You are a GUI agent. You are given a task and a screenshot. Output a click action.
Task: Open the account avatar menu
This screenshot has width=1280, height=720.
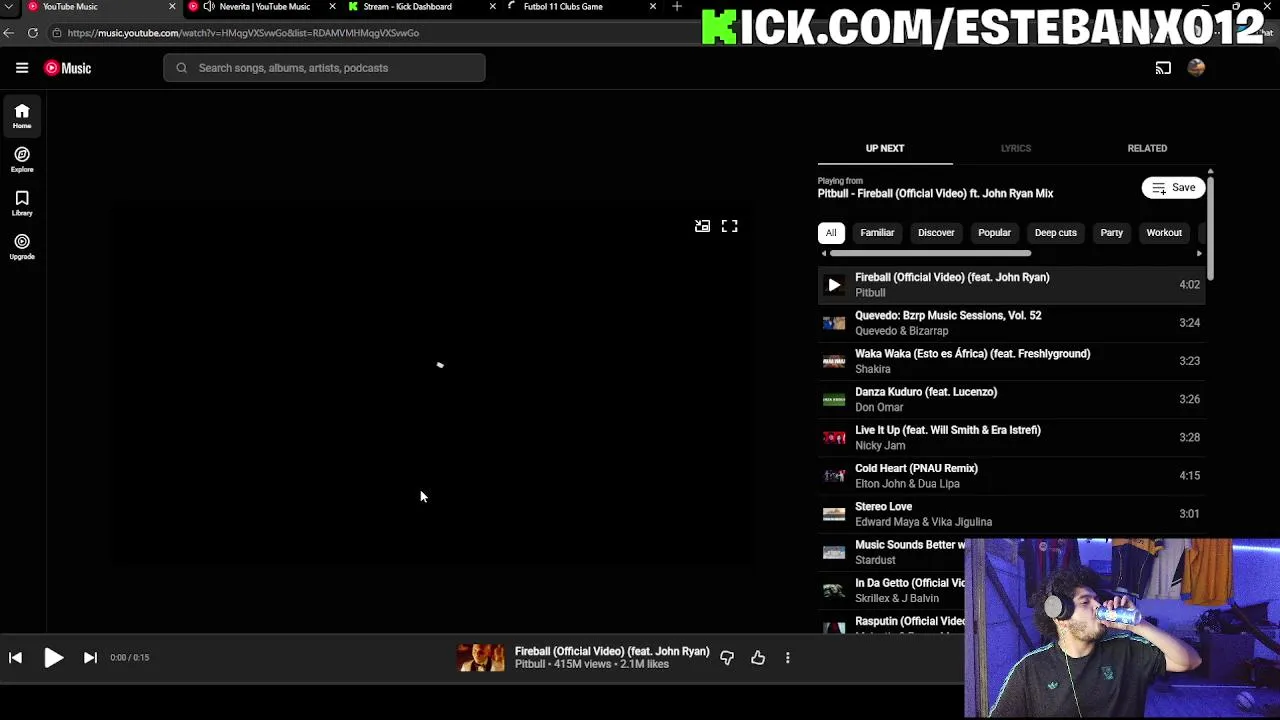point(1196,68)
